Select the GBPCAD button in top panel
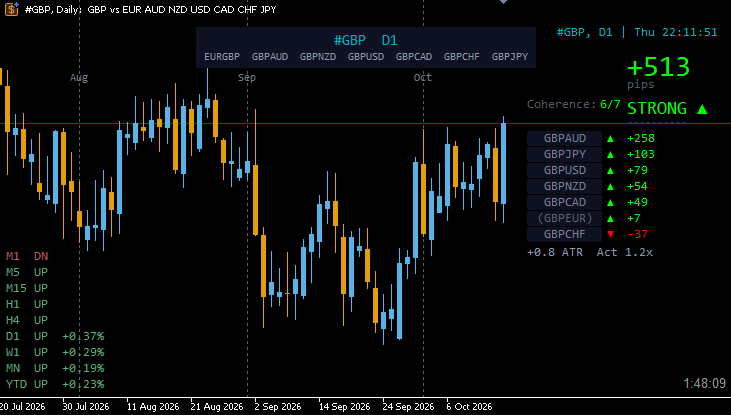 [x=414, y=56]
